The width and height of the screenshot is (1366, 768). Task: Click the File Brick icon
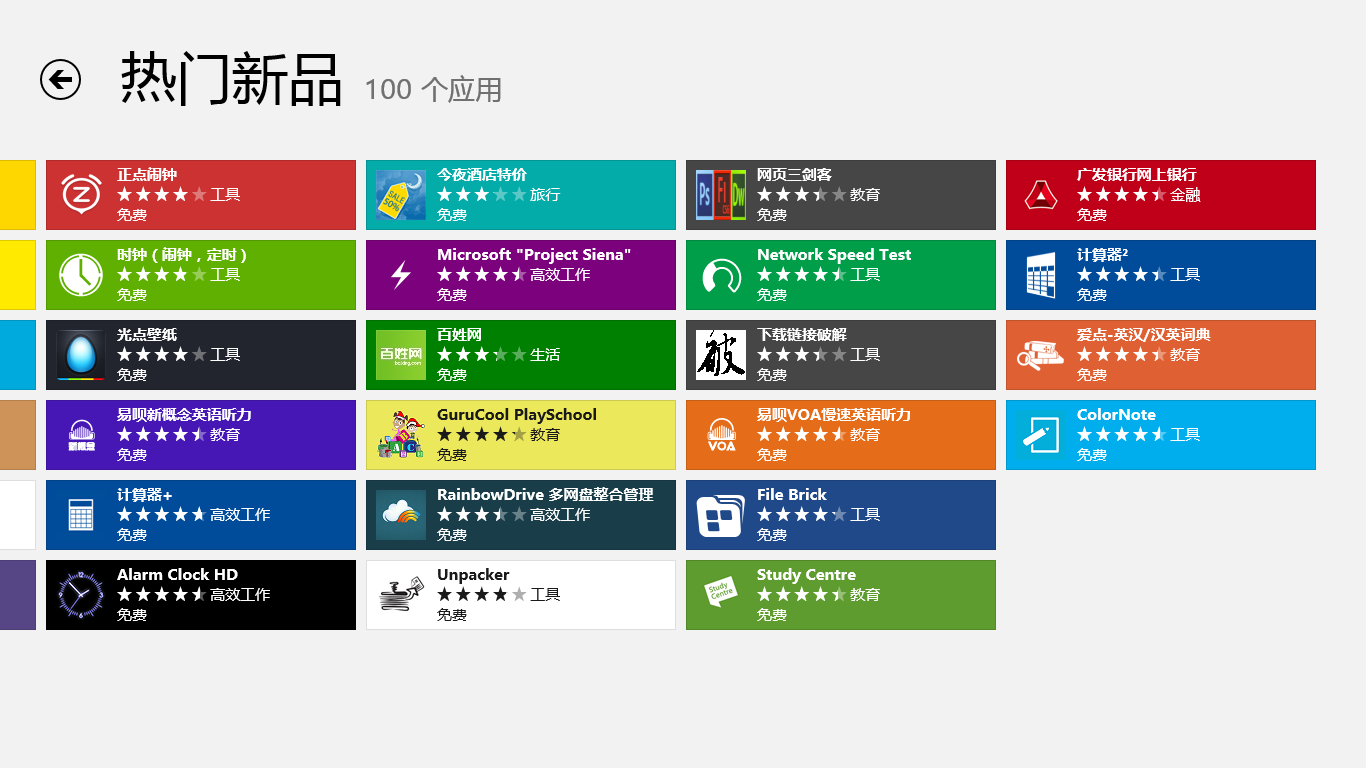click(721, 515)
